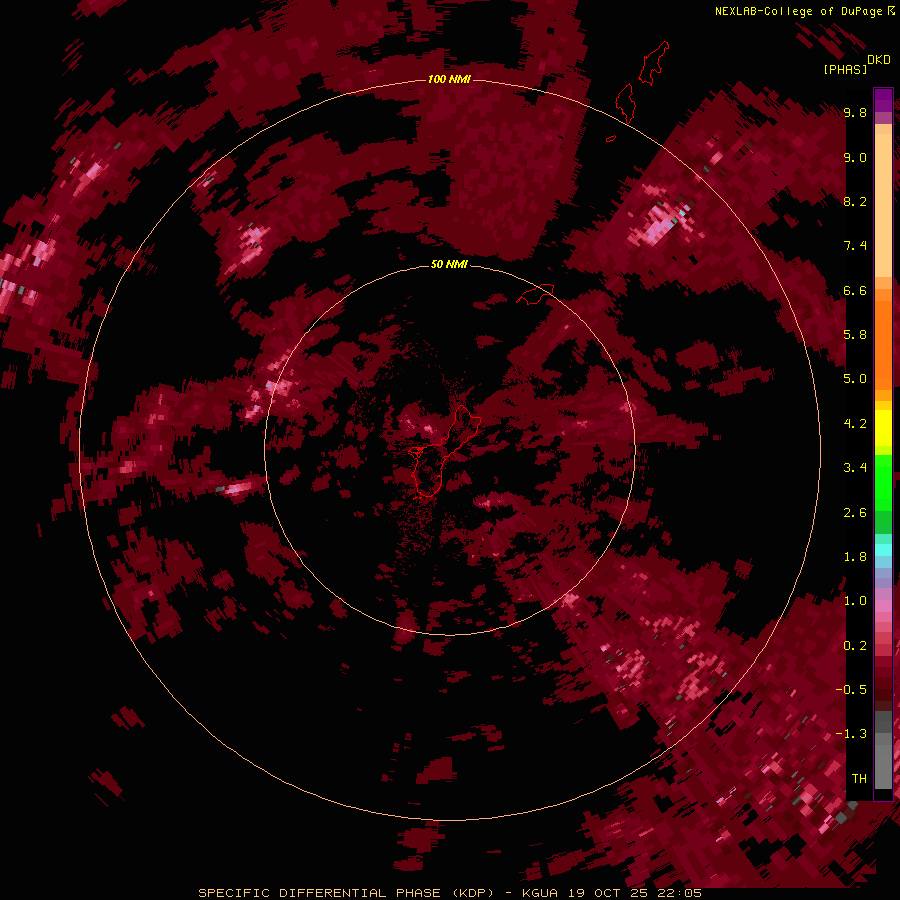Click the gray bottom segment of the color bar

tap(883, 752)
